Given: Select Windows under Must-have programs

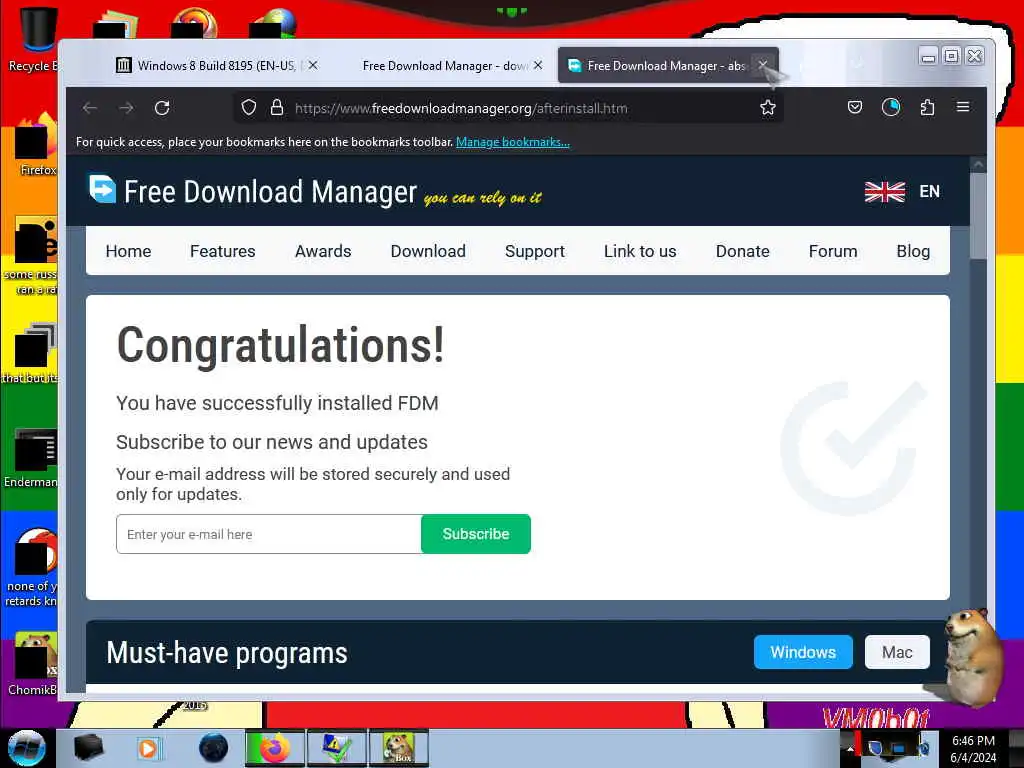Looking at the screenshot, I should (x=803, y=652).
